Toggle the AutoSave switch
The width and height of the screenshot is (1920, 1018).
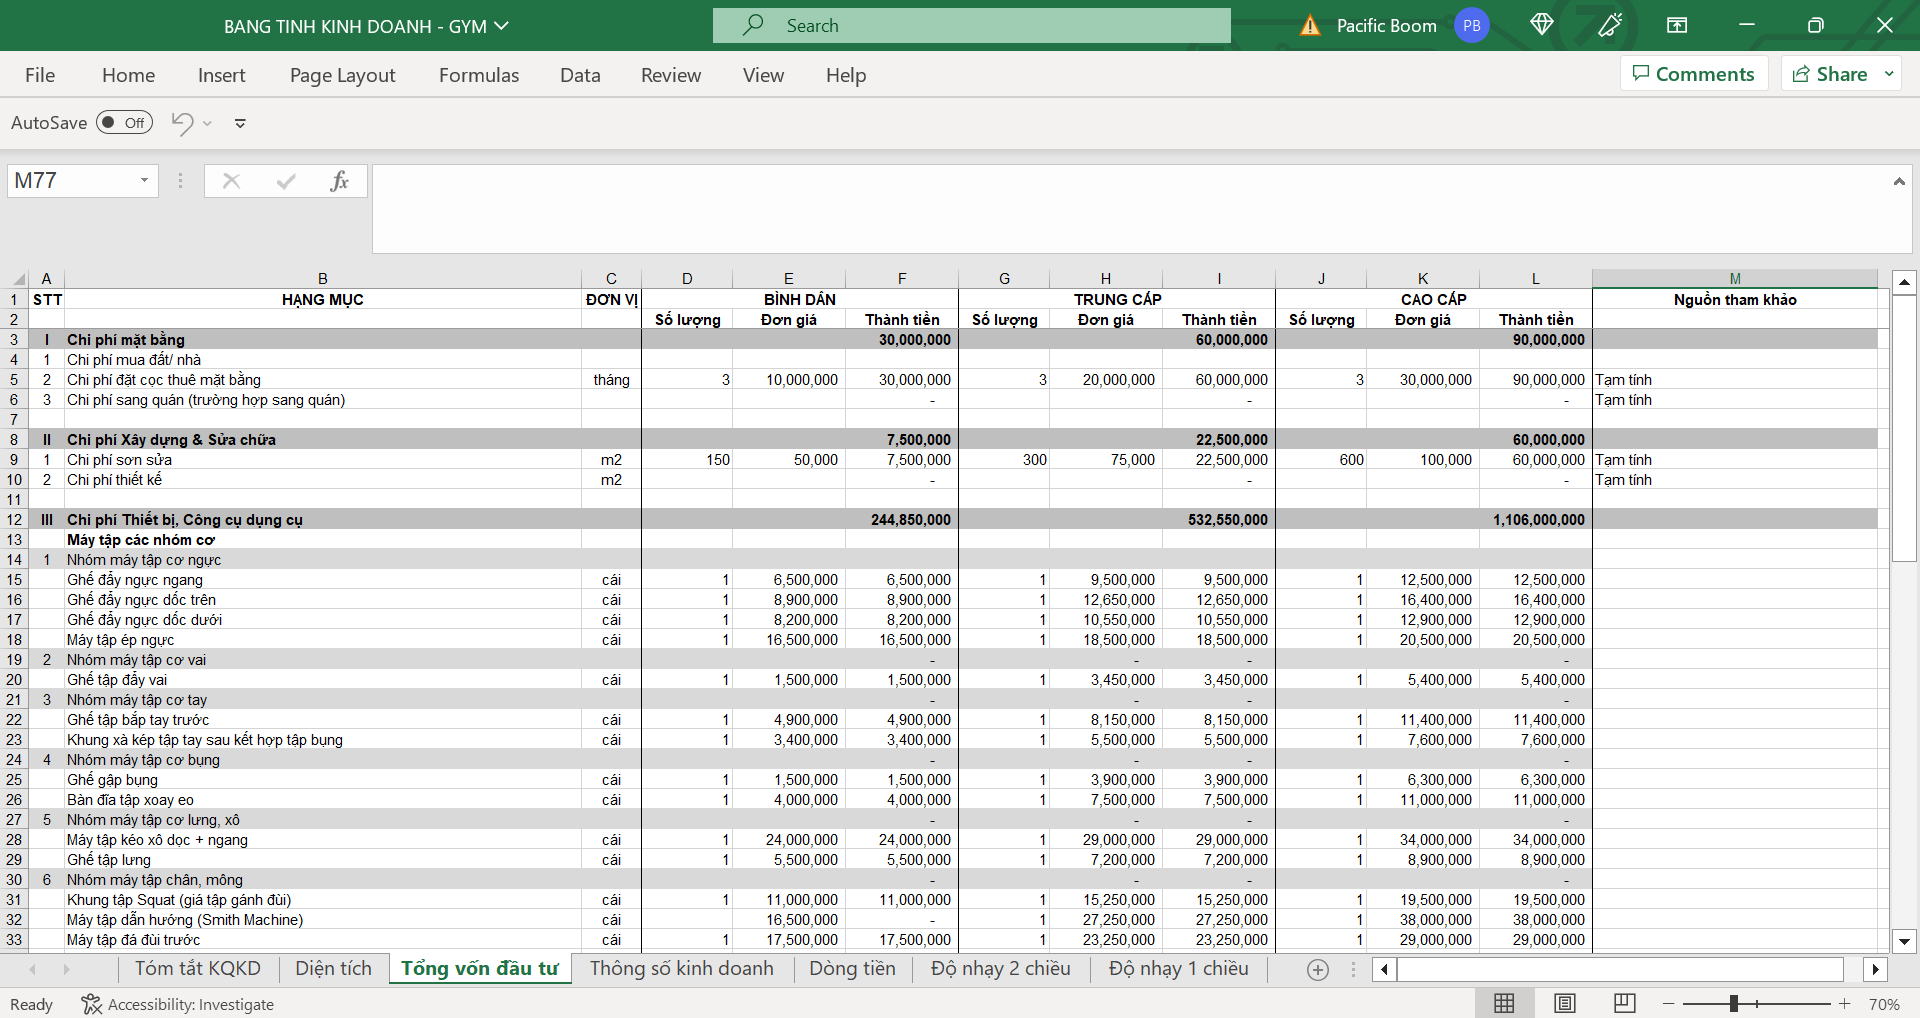[x=124, y=123]
